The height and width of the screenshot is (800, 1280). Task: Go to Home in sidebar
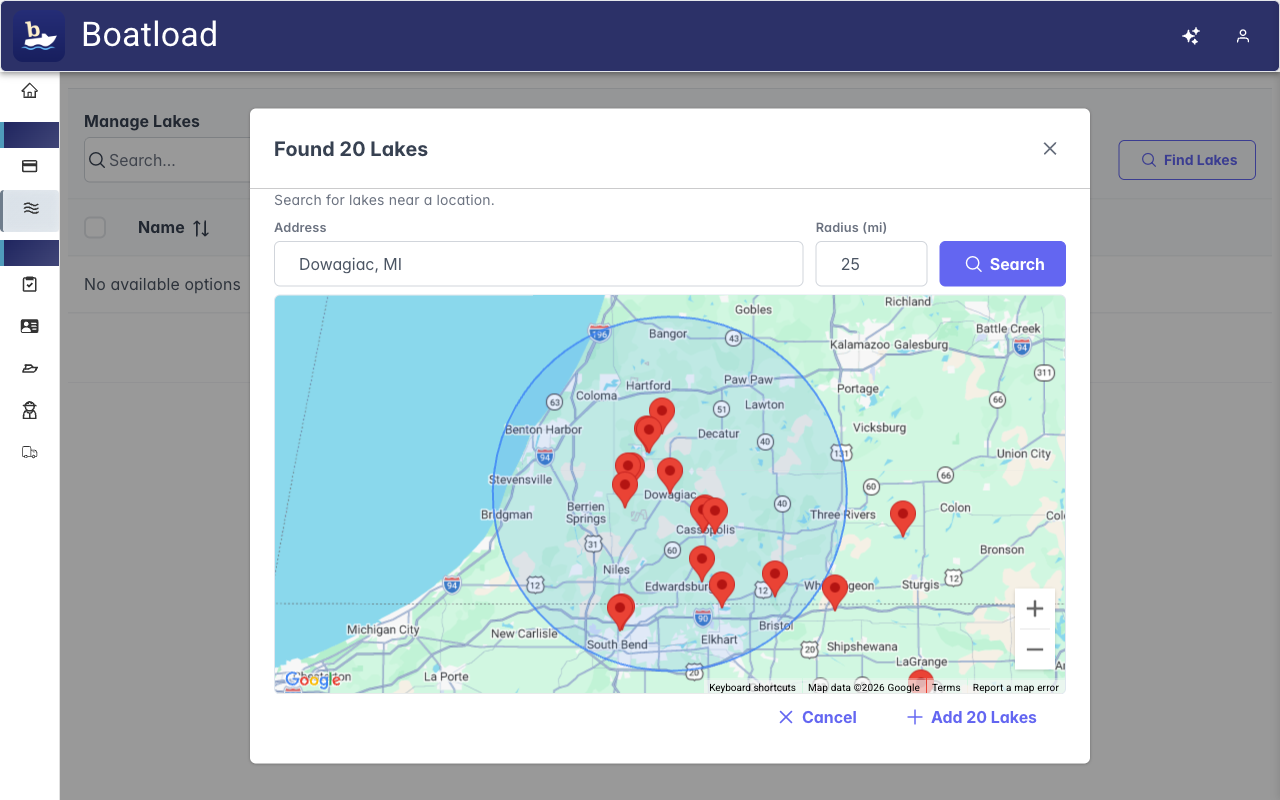[30, 91]
